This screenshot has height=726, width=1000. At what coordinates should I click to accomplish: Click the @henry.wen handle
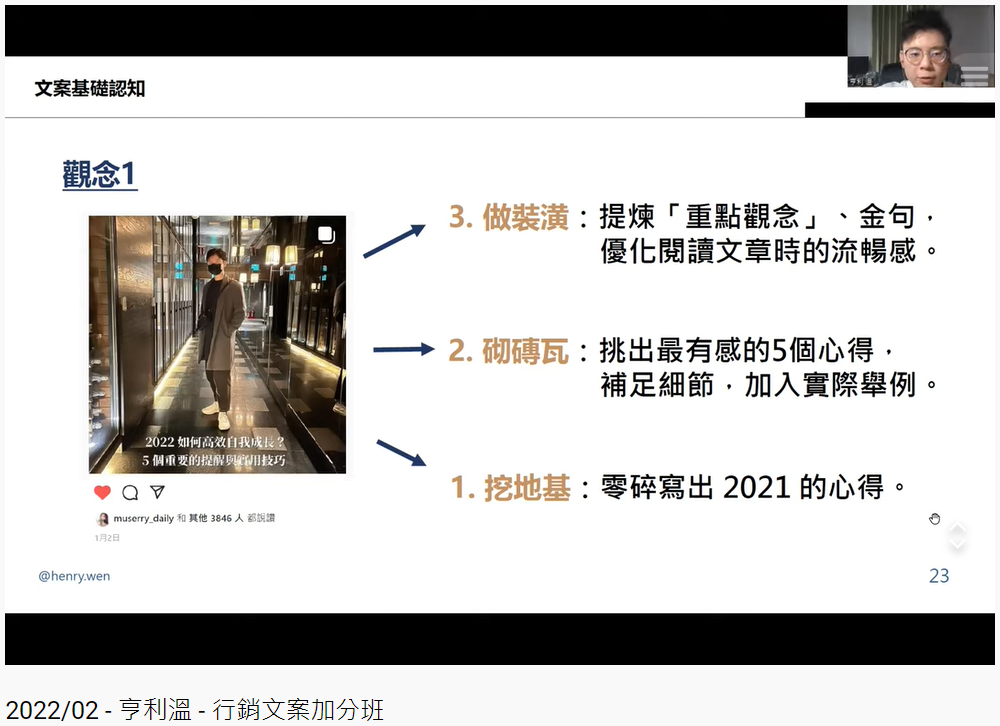click(x=76, y=576)
